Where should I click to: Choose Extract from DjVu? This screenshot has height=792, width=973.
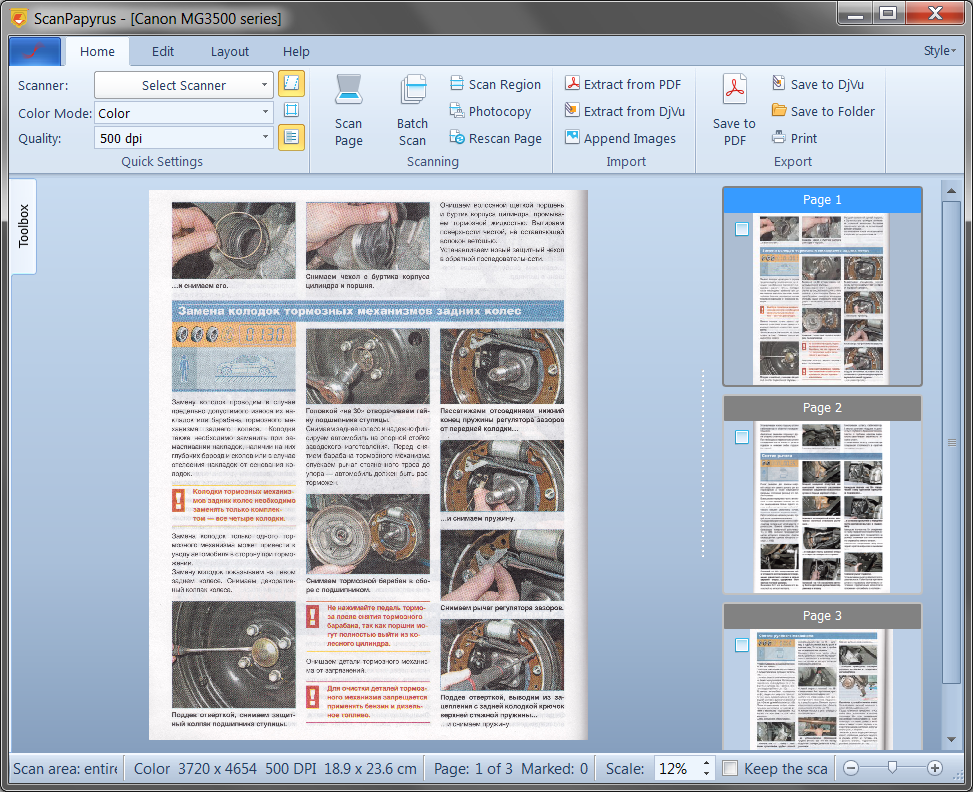point(624,112)
